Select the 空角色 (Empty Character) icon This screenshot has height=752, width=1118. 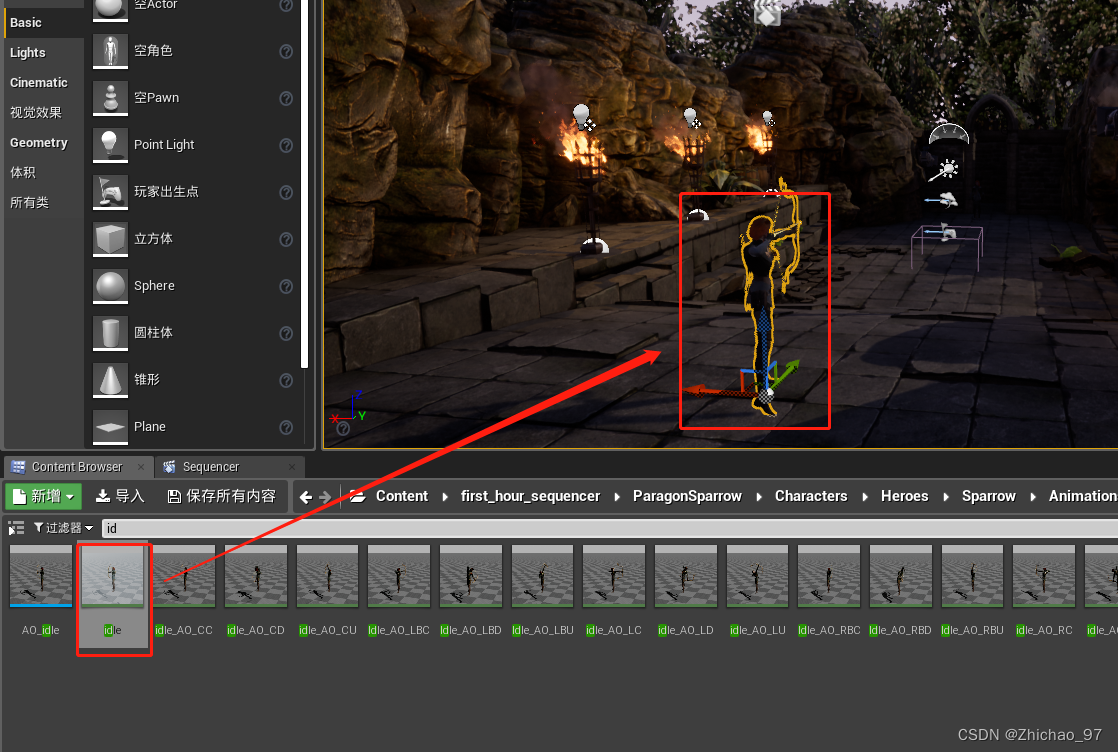point(110,51)
